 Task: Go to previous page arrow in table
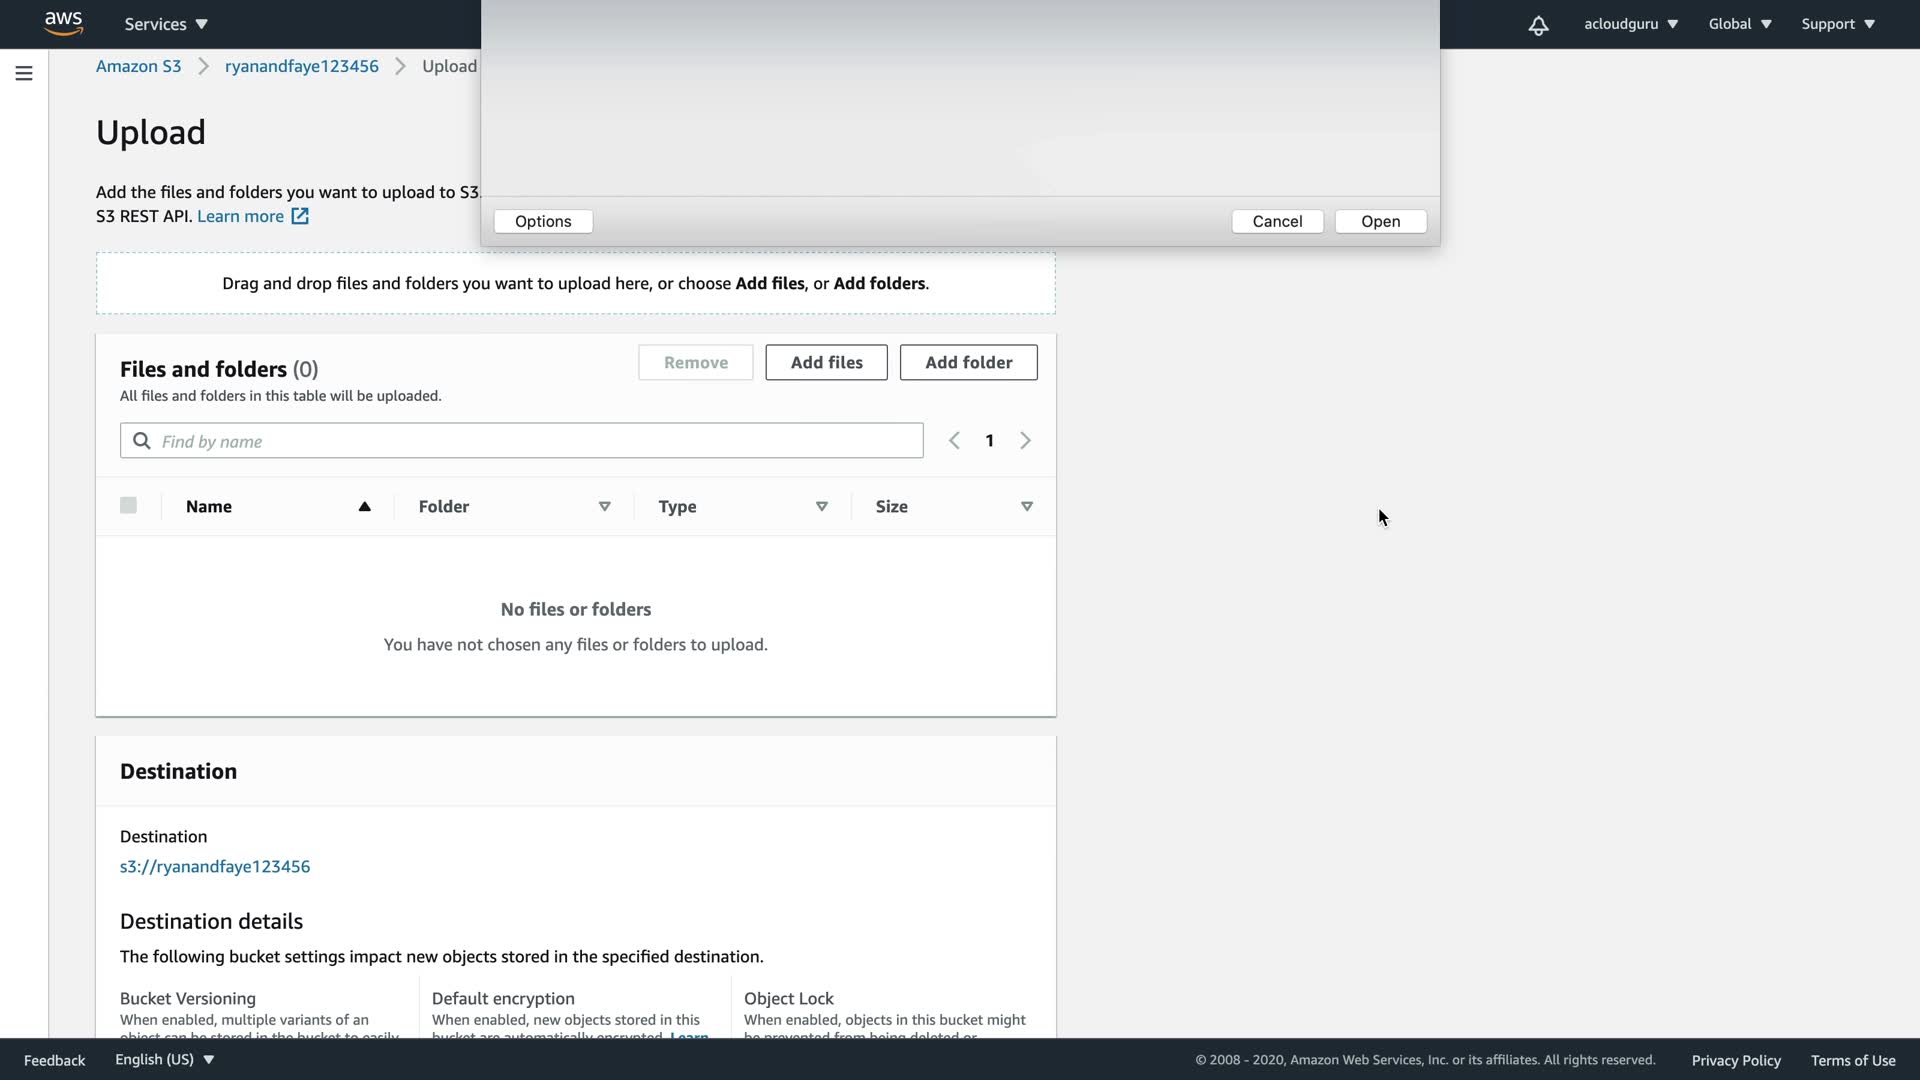954,441
